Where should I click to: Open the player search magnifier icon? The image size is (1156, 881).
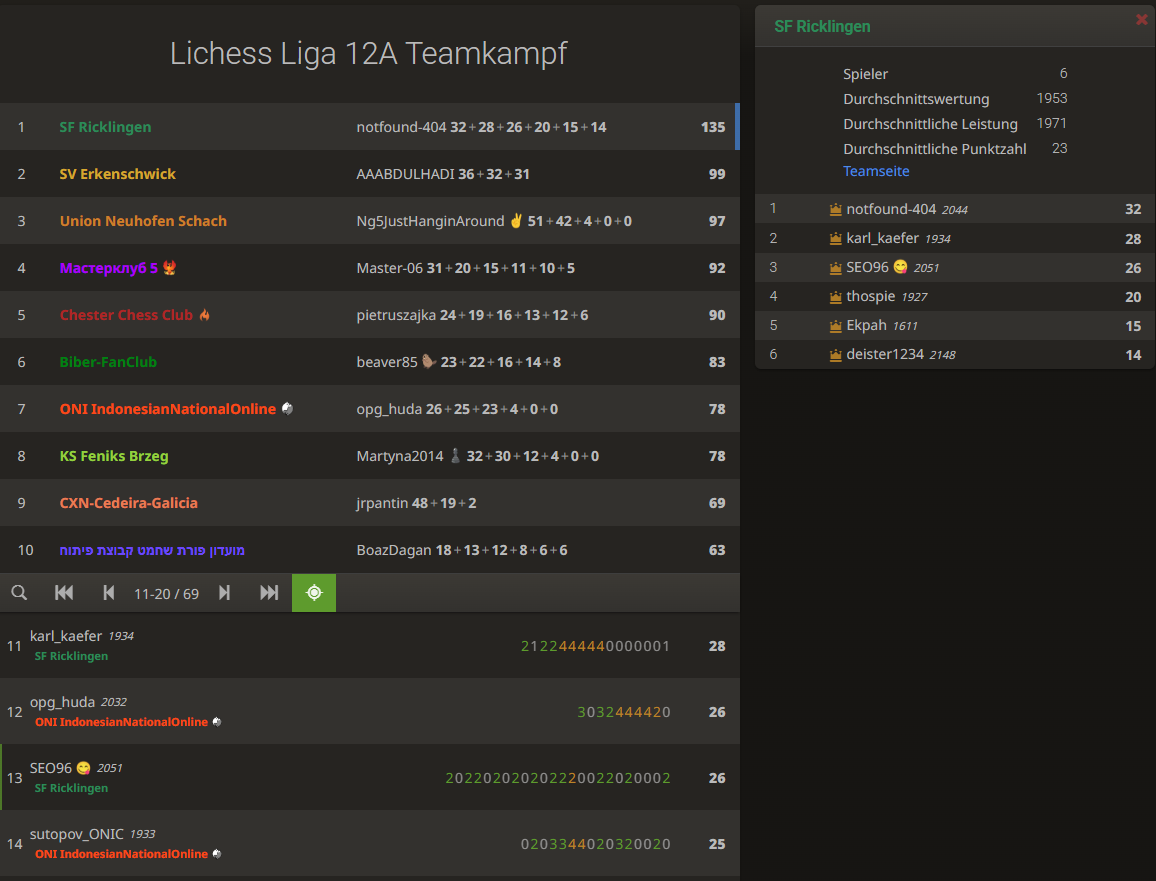point(19,593)
